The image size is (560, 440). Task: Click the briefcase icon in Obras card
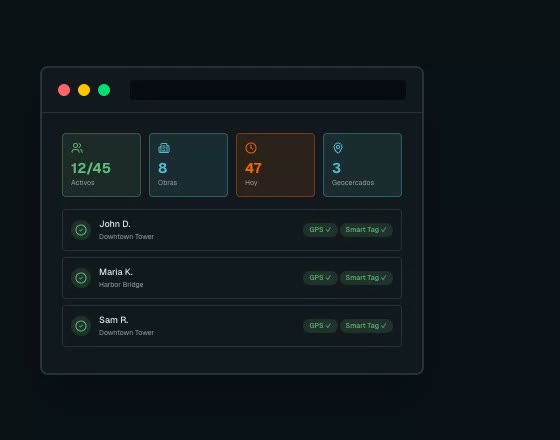[x=164, y=148]
